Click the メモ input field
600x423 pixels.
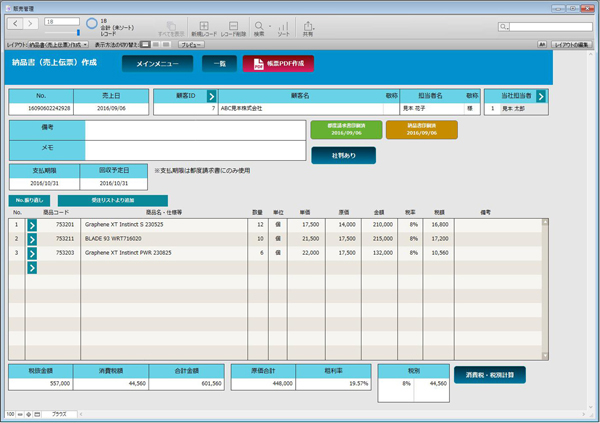(x=195, y=150)
